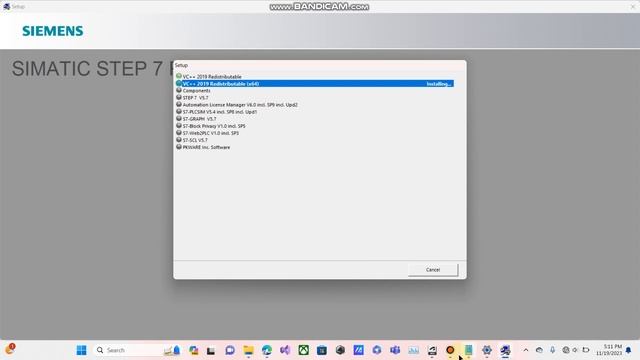640x360 pixels.
Task: Click status icon next to S7-GRAPH
Action: click(179, 118)
